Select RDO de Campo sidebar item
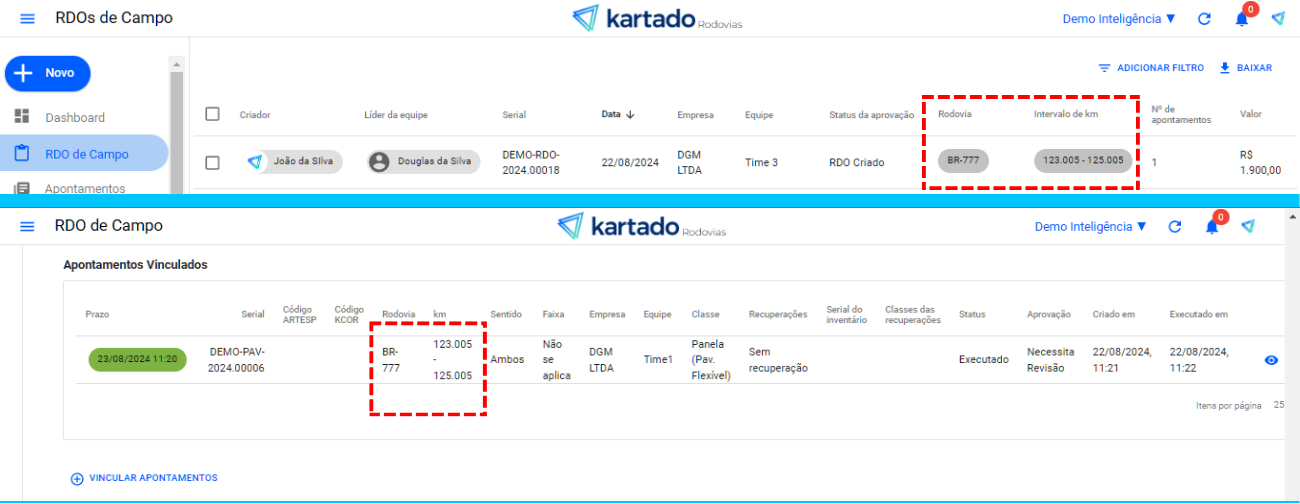The width and height of the screenshot is (1300, 504). click(86, 154)
